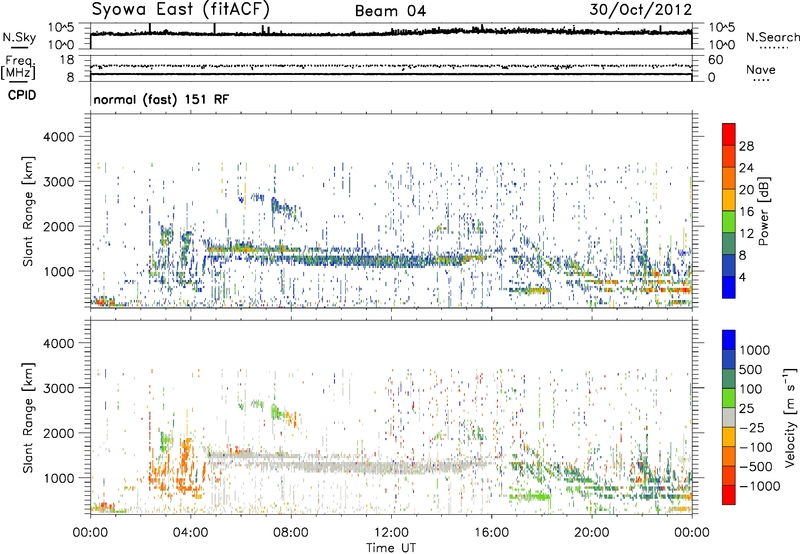
Task: Pick the red bottom segment of Velocity colorbar
Action: [729, 495]
